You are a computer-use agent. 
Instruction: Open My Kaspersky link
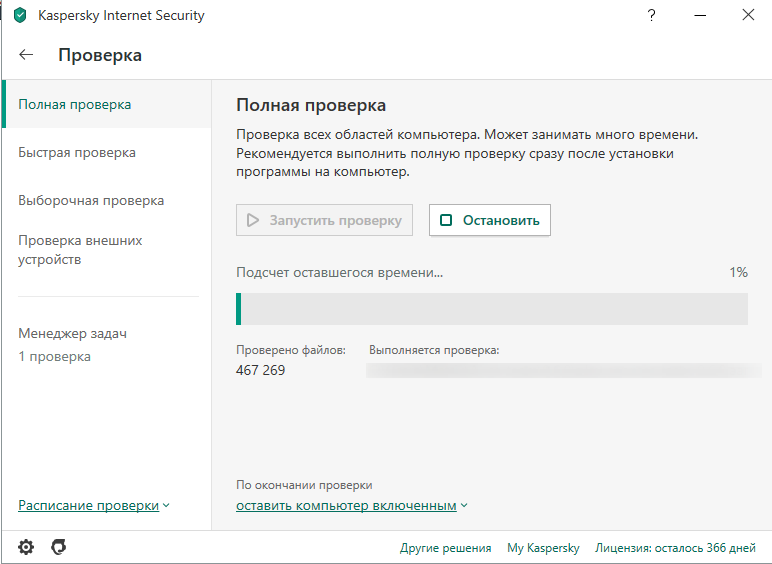[544, 548]
